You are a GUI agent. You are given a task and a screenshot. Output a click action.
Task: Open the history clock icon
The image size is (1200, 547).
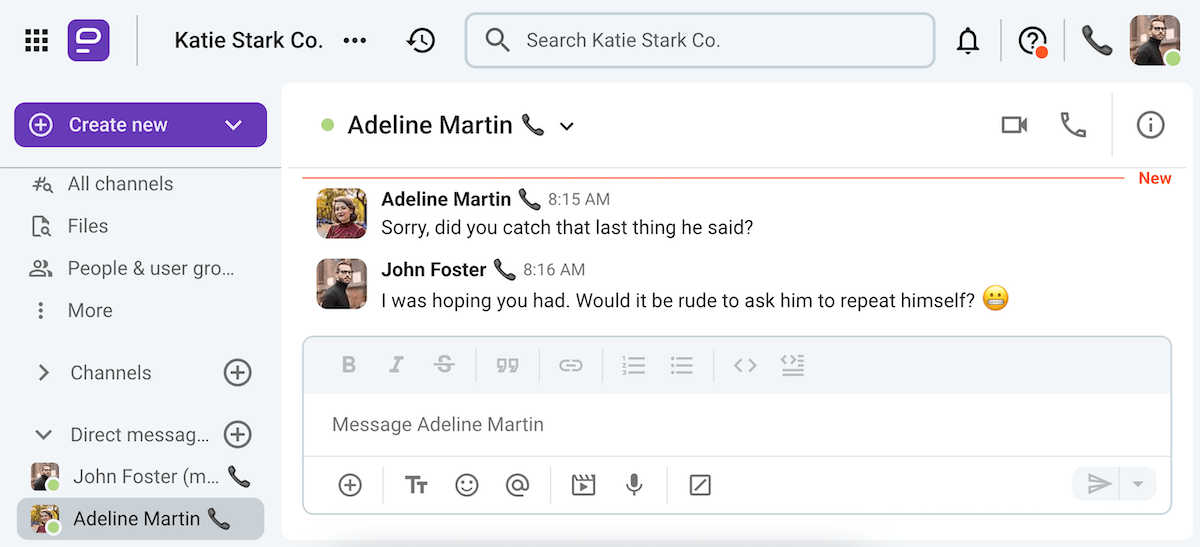[421, 41]
